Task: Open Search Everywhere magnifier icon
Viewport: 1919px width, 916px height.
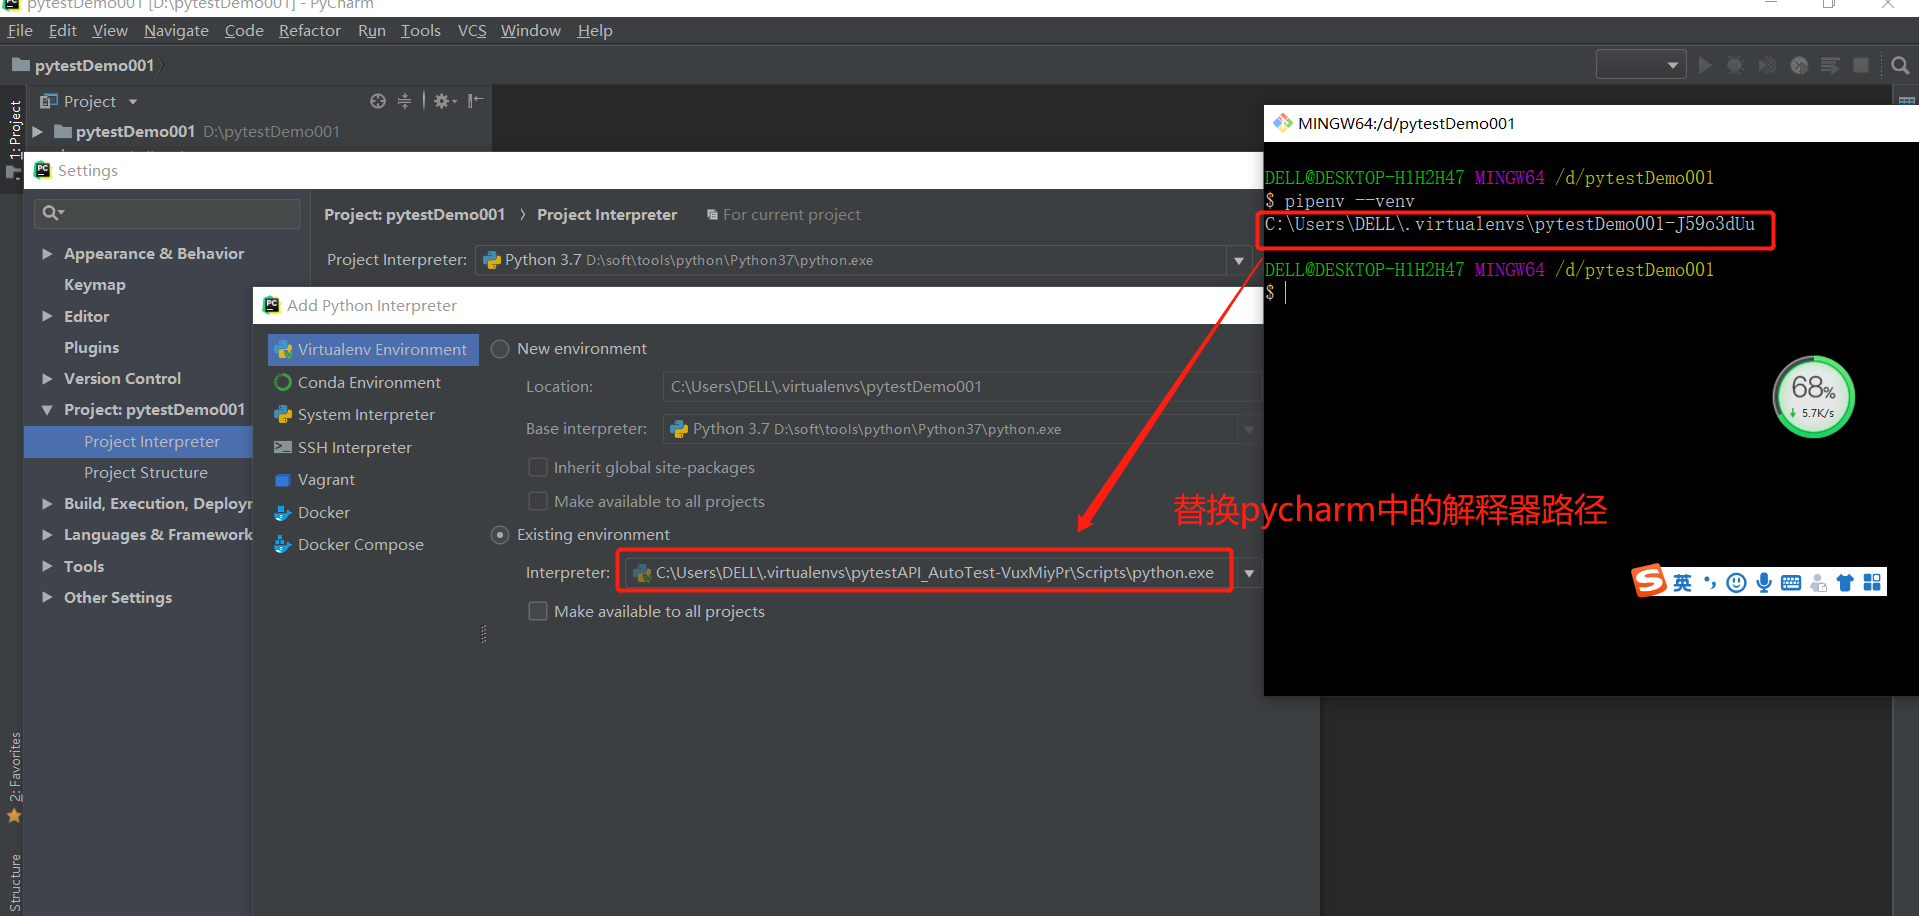Action: [x=1900, y=65]
